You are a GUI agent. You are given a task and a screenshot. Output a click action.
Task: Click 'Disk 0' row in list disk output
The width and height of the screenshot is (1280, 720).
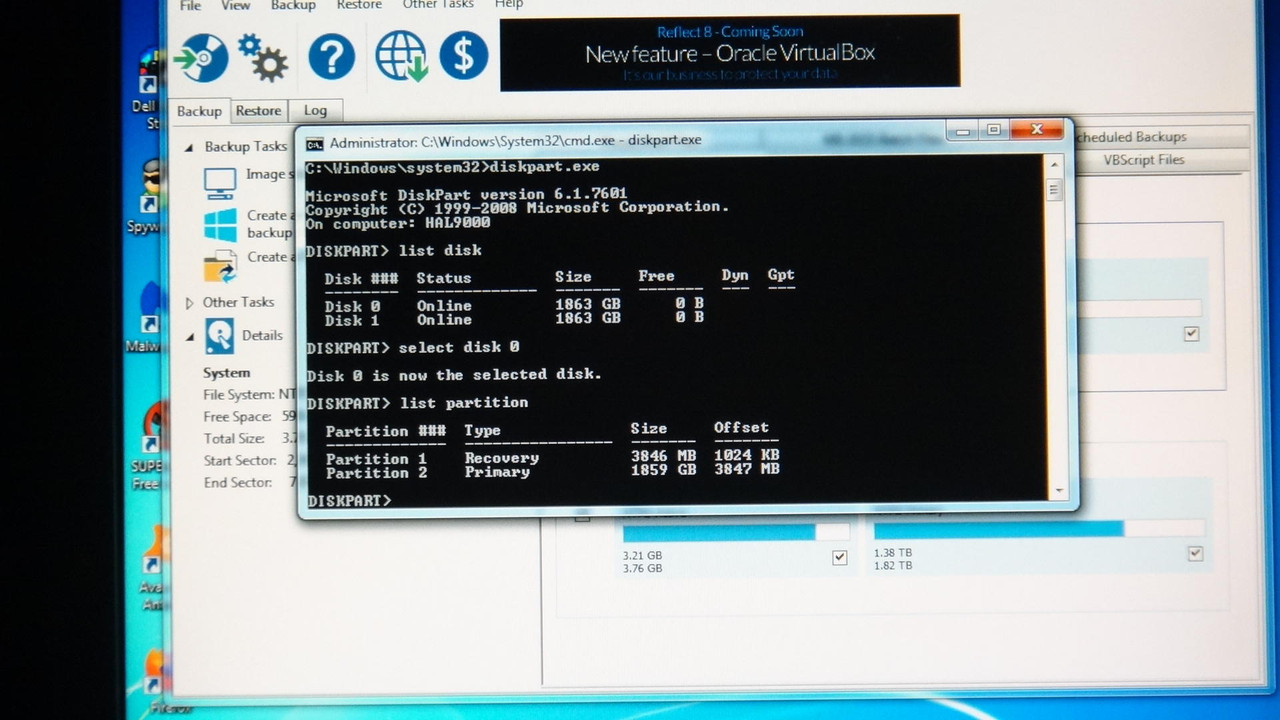515,305
